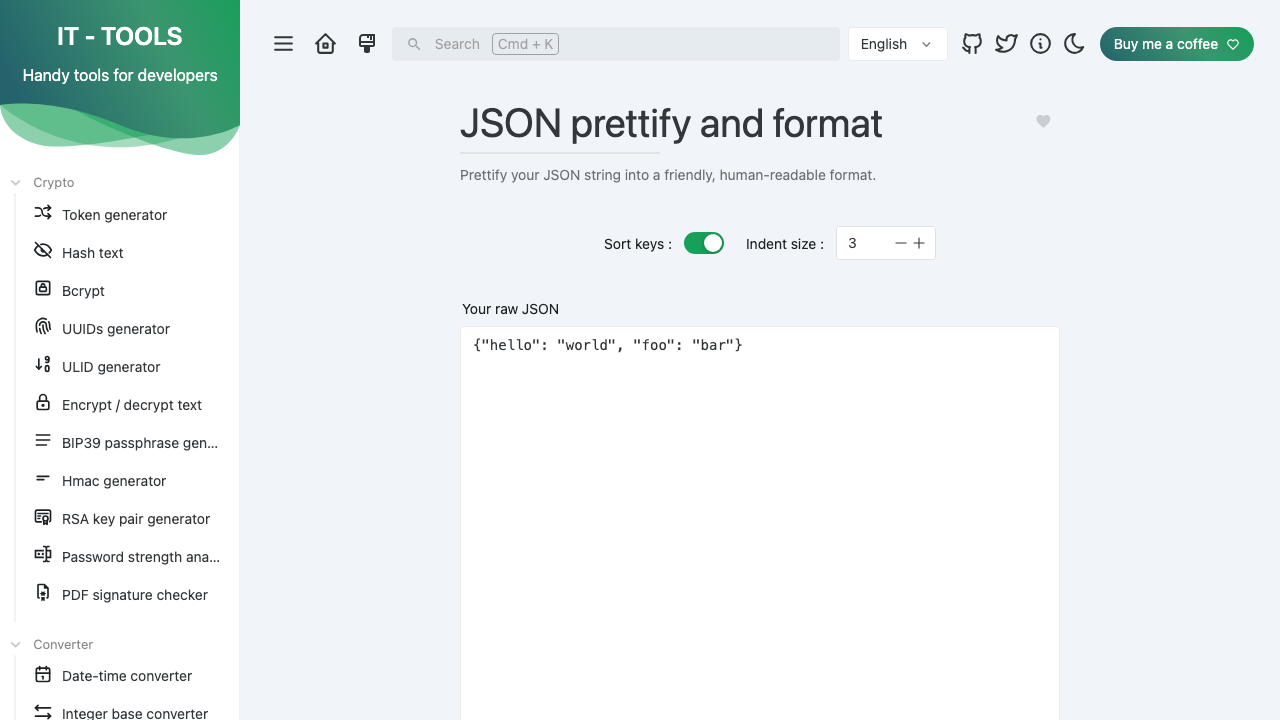Click the RSA key pair certificate icon
This screenshot has height=720, width=1280.
[43, 517]
